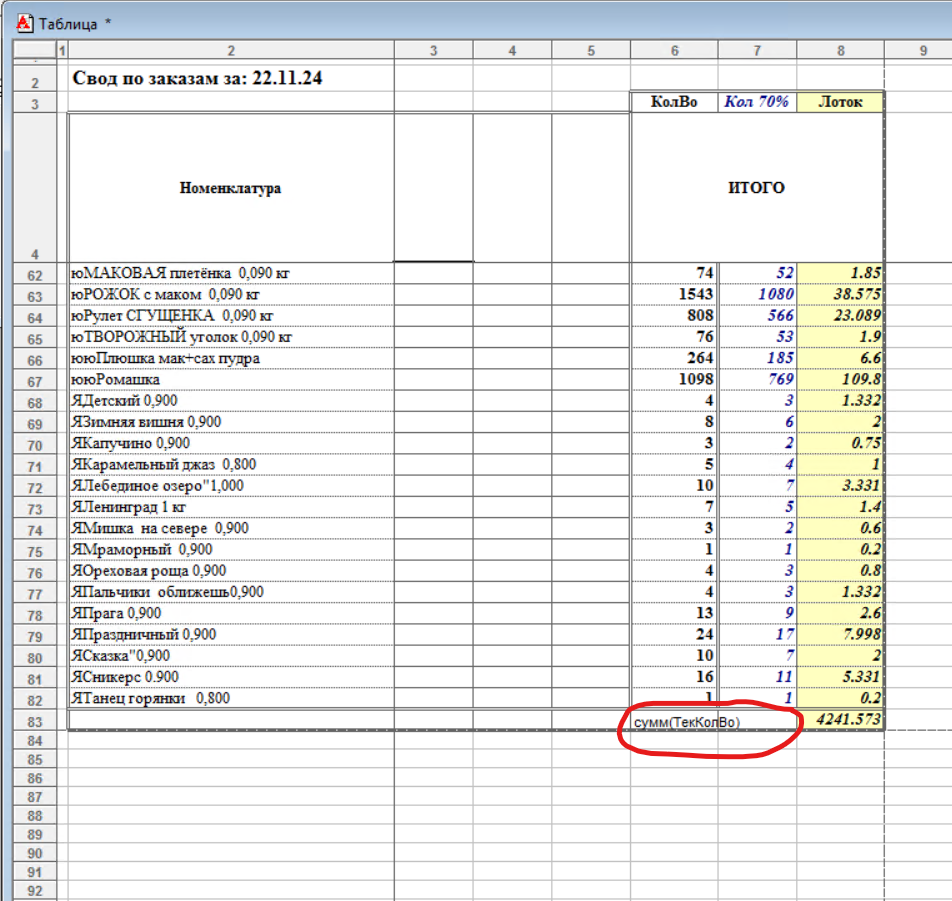Select row header 79
This screenshot has width=952, height=901.
(35, 636)
